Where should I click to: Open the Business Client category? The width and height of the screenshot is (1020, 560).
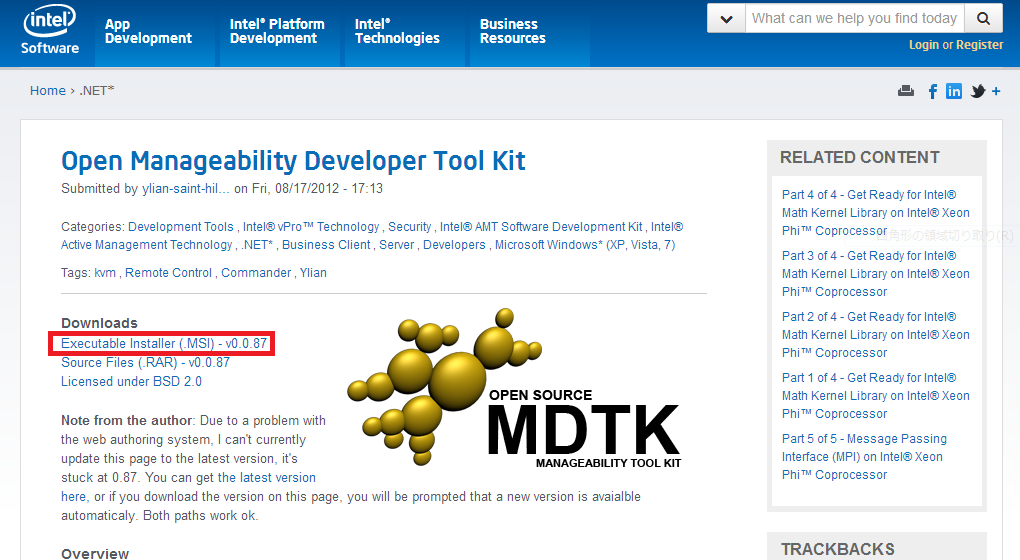pos(326,245)
